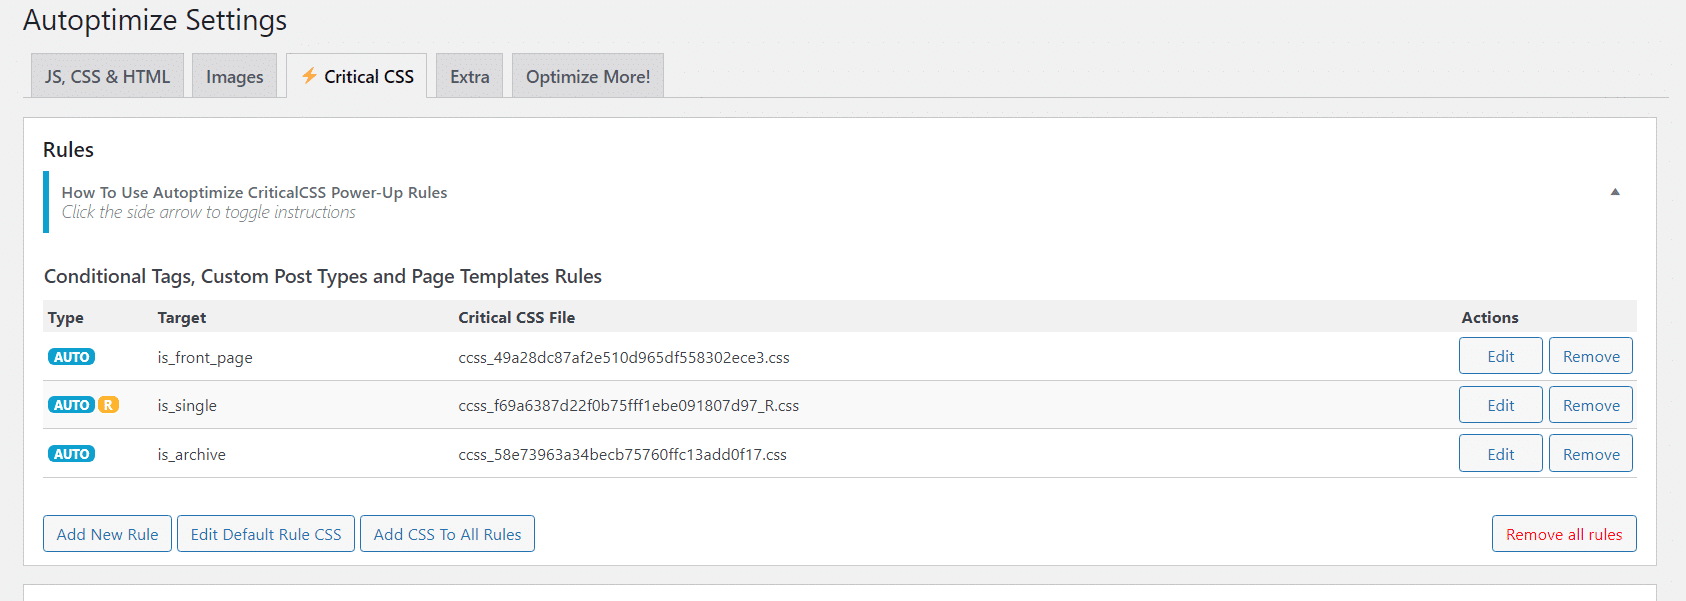1686x601 pixels.
Task: Go to the Optimize More! tab
Action: pos(588,76)
